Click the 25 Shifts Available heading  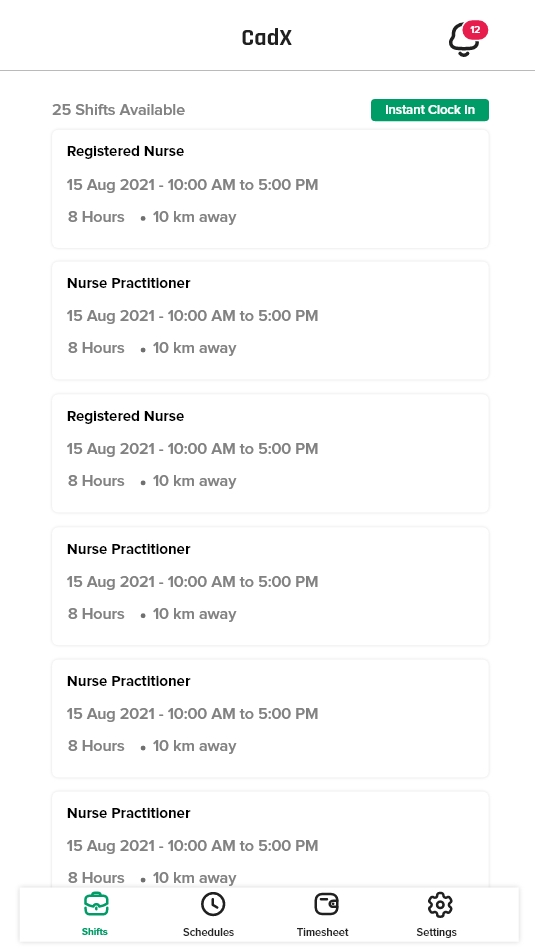(119, 110)
